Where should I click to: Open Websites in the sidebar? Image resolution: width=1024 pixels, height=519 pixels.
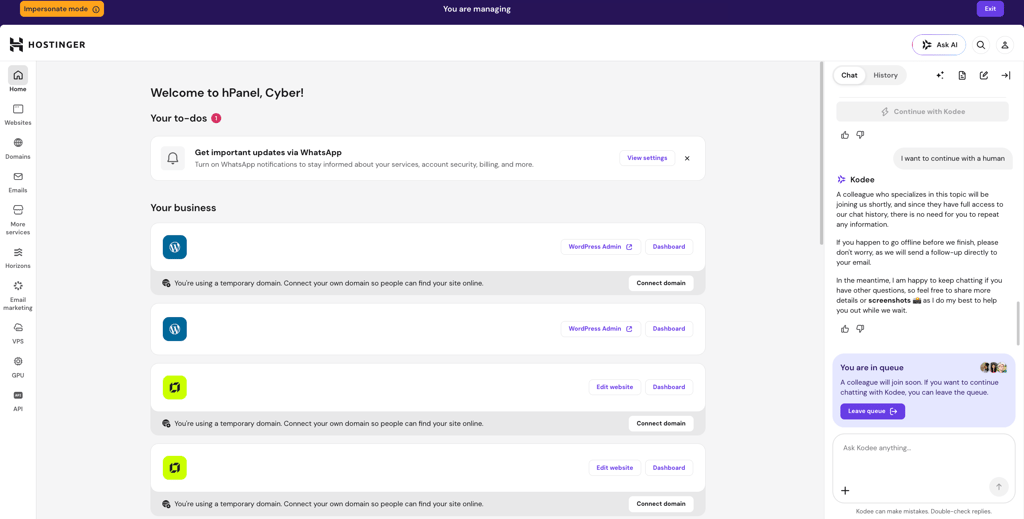tap(18, 114)
